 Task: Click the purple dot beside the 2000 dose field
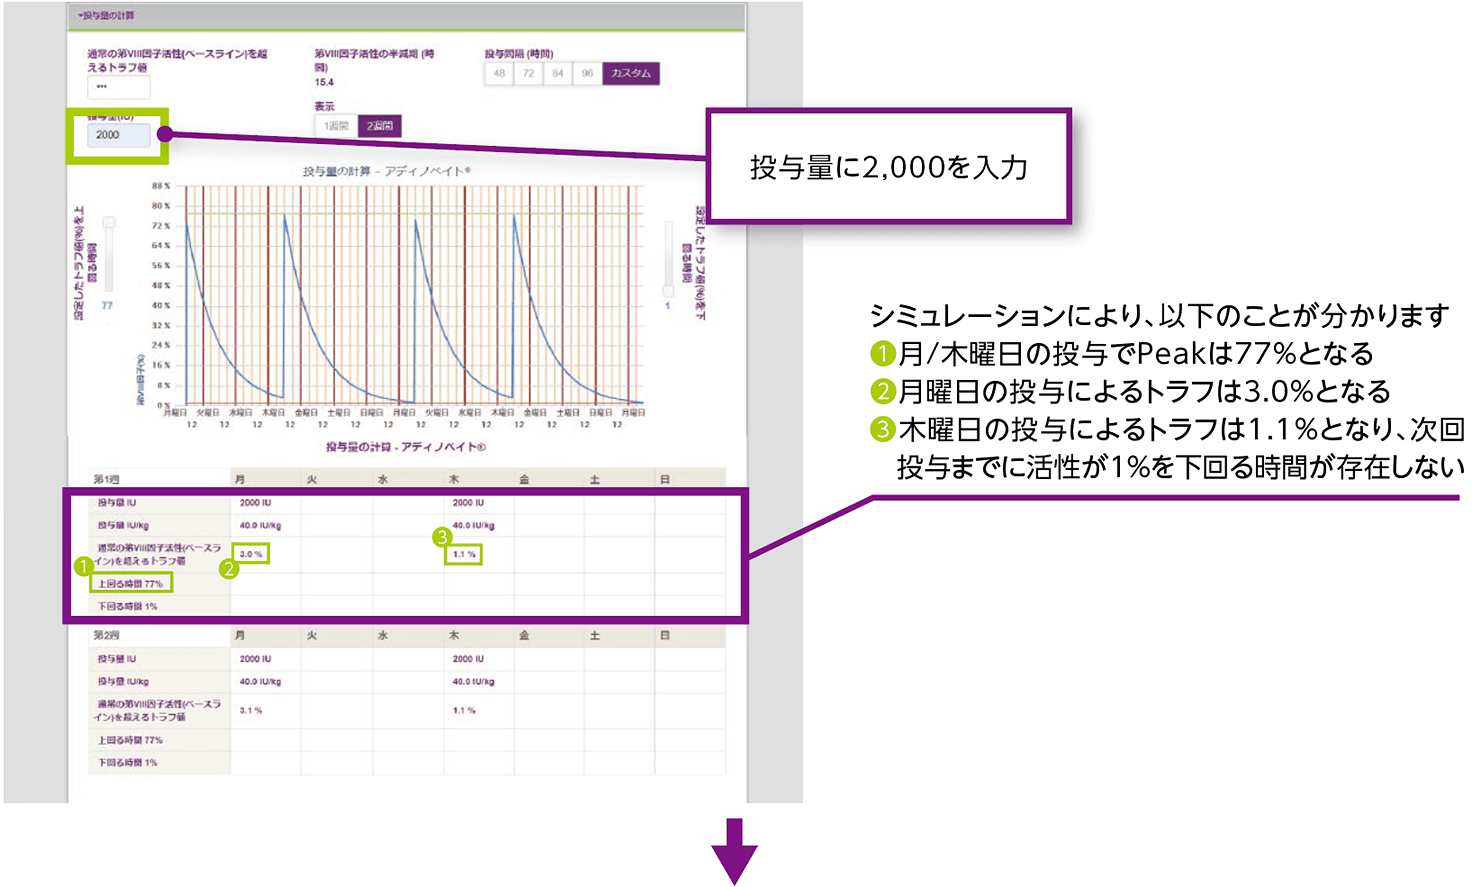tap(164, 134)
